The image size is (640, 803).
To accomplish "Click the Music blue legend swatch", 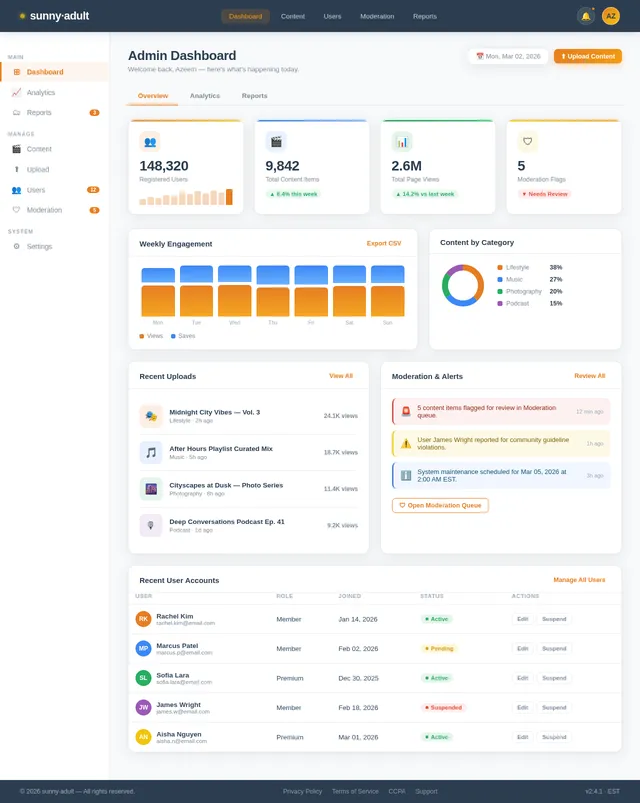I will pyautogui.click(x=500, y=280).
